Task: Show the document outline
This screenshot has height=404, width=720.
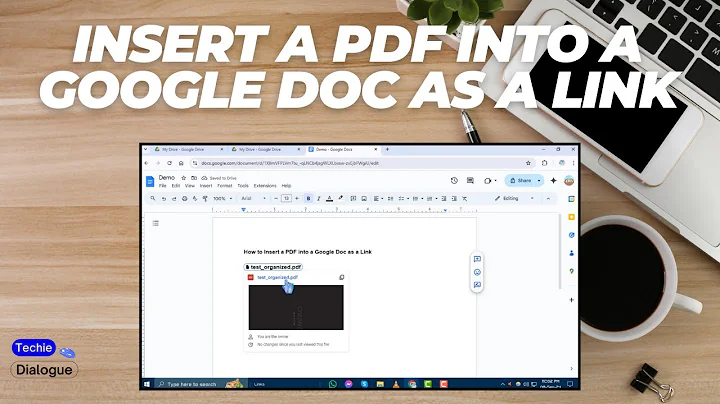Action: coord(156,223)
